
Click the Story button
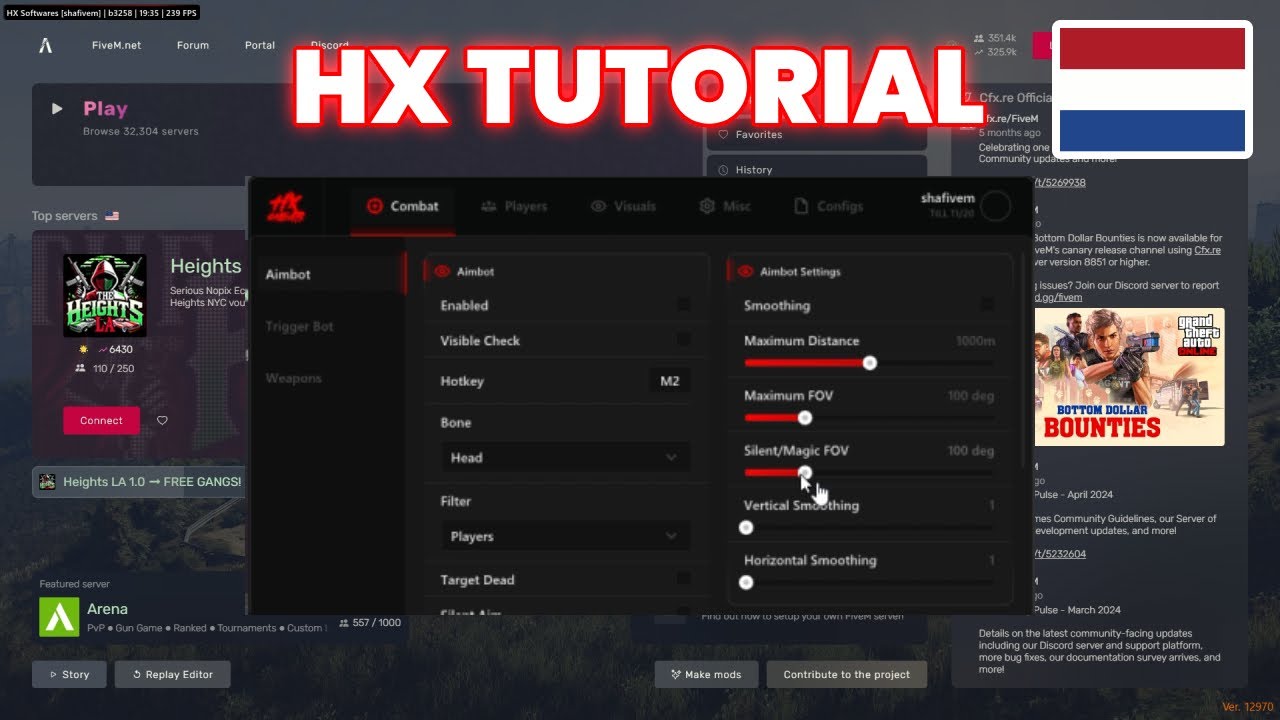[x=69, y=675]
